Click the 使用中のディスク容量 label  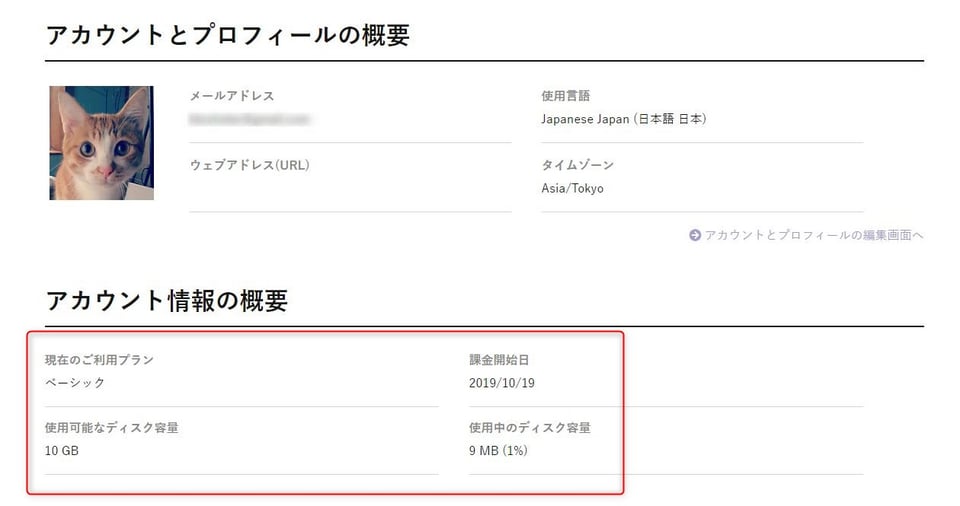pyautogui.click(x=530, y=428)
